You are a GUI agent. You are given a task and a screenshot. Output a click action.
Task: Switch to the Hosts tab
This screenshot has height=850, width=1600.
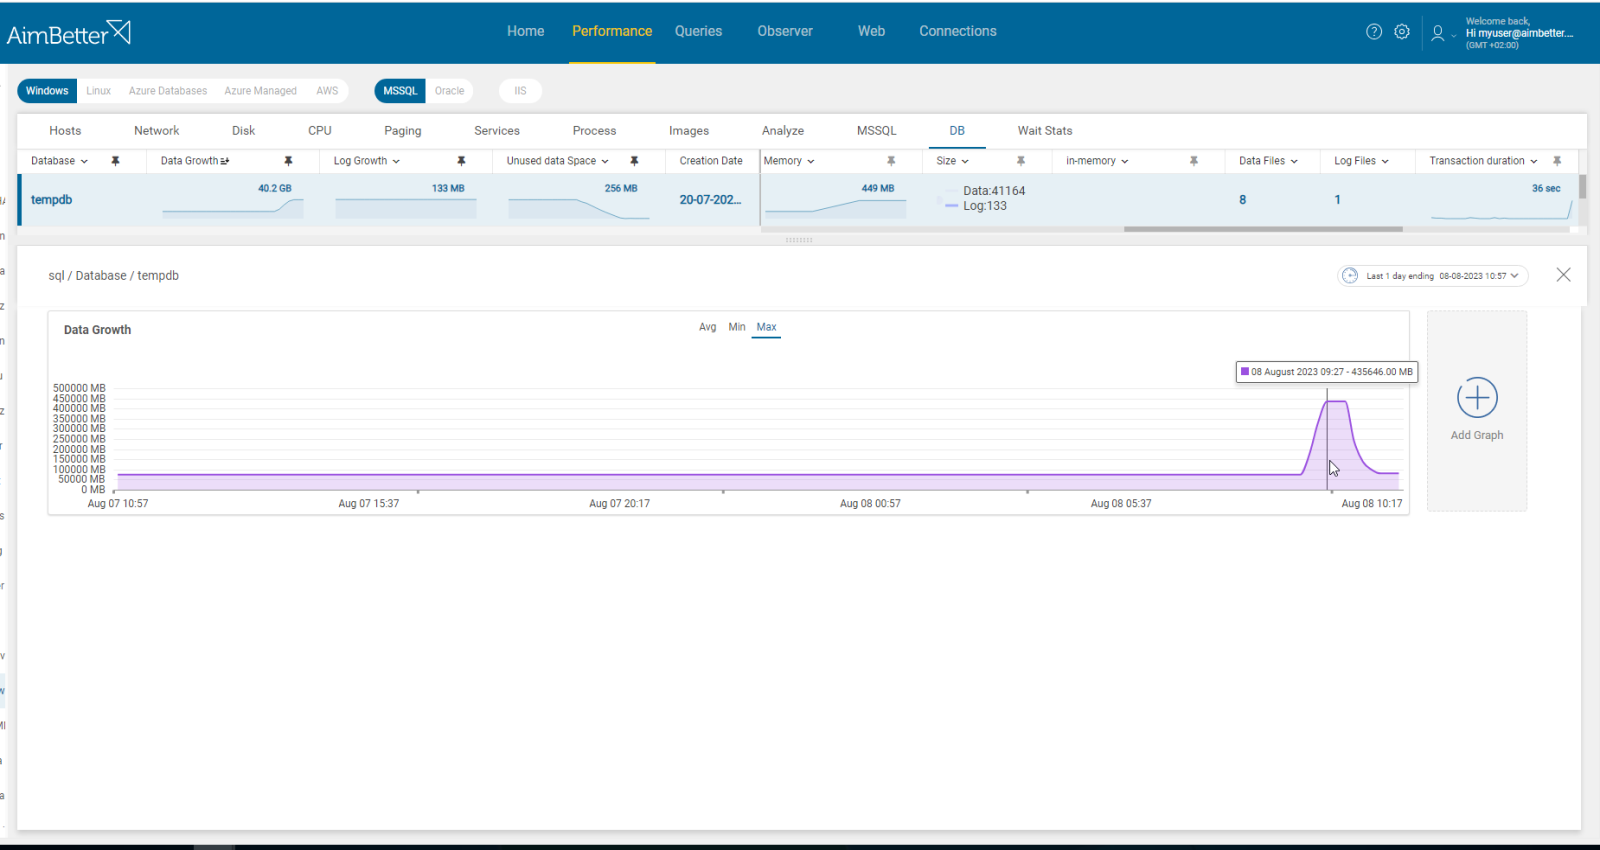(65, 131)
